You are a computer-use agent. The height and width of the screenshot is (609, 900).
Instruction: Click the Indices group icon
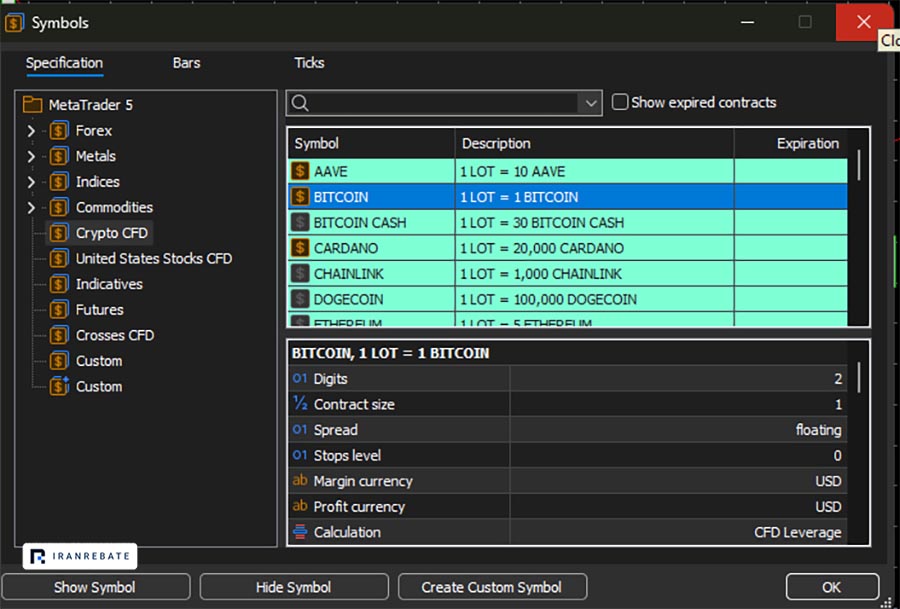click(59, 181)
